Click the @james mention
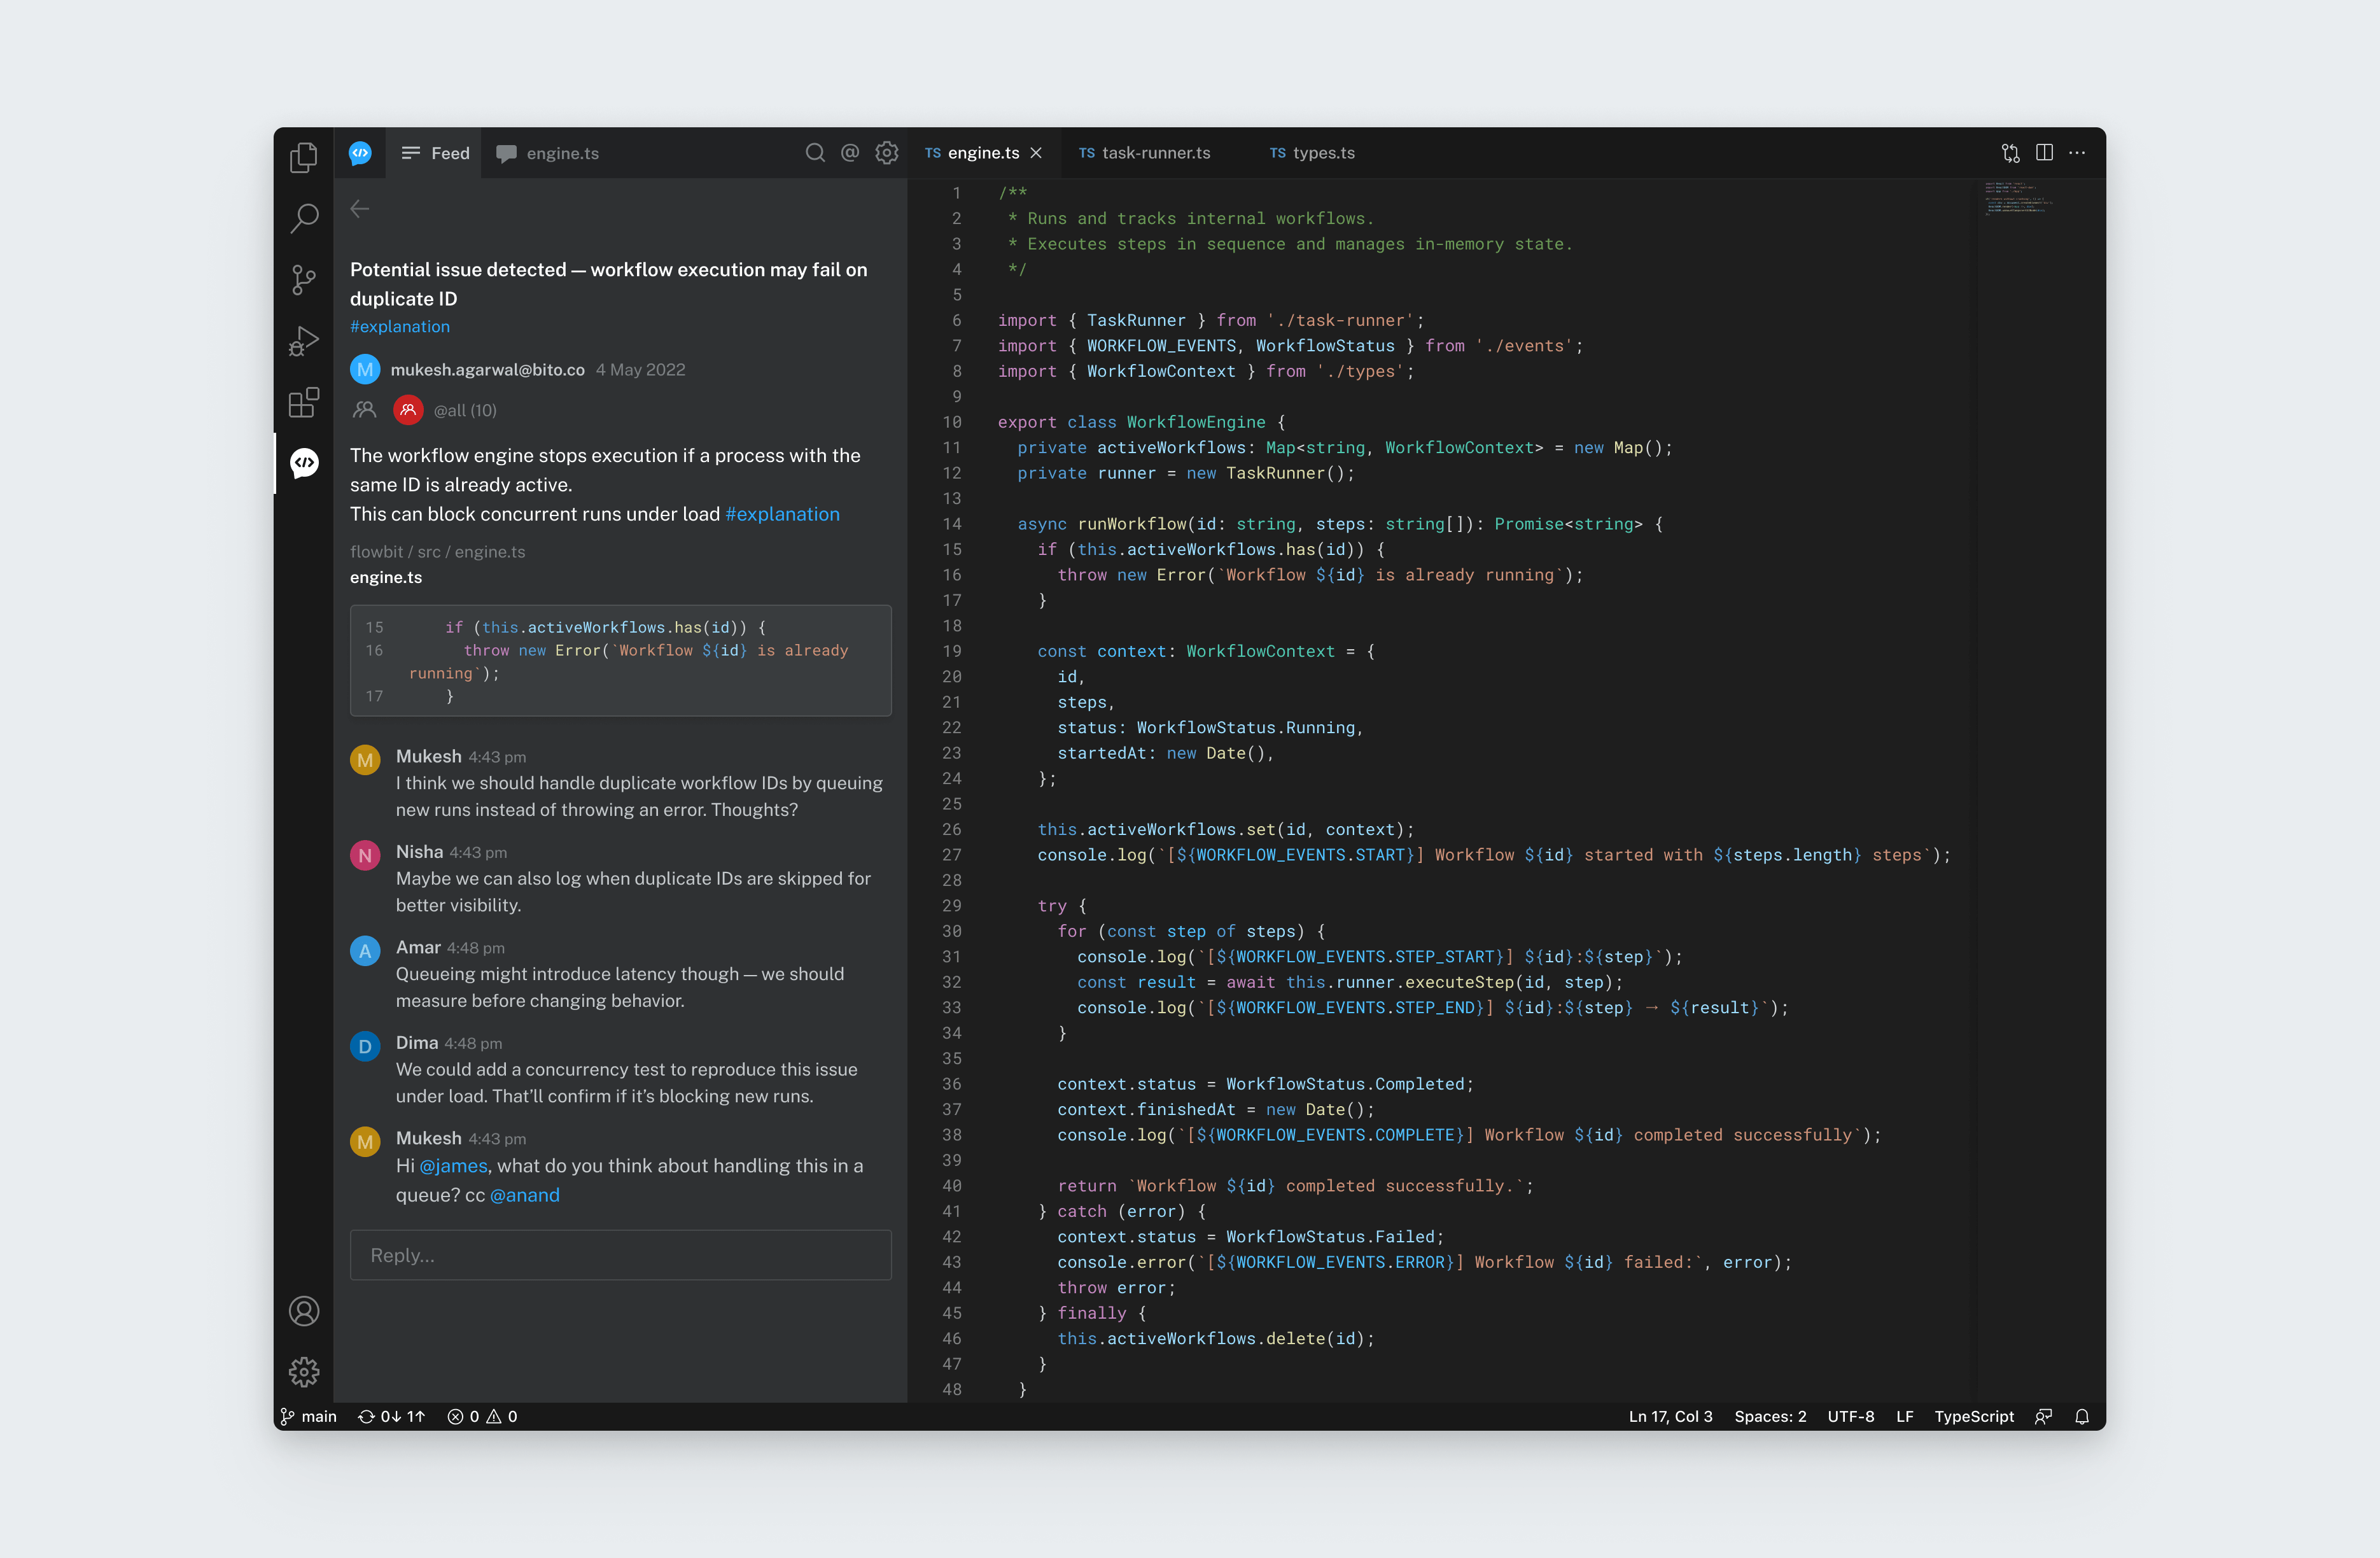 point(453,1166)
